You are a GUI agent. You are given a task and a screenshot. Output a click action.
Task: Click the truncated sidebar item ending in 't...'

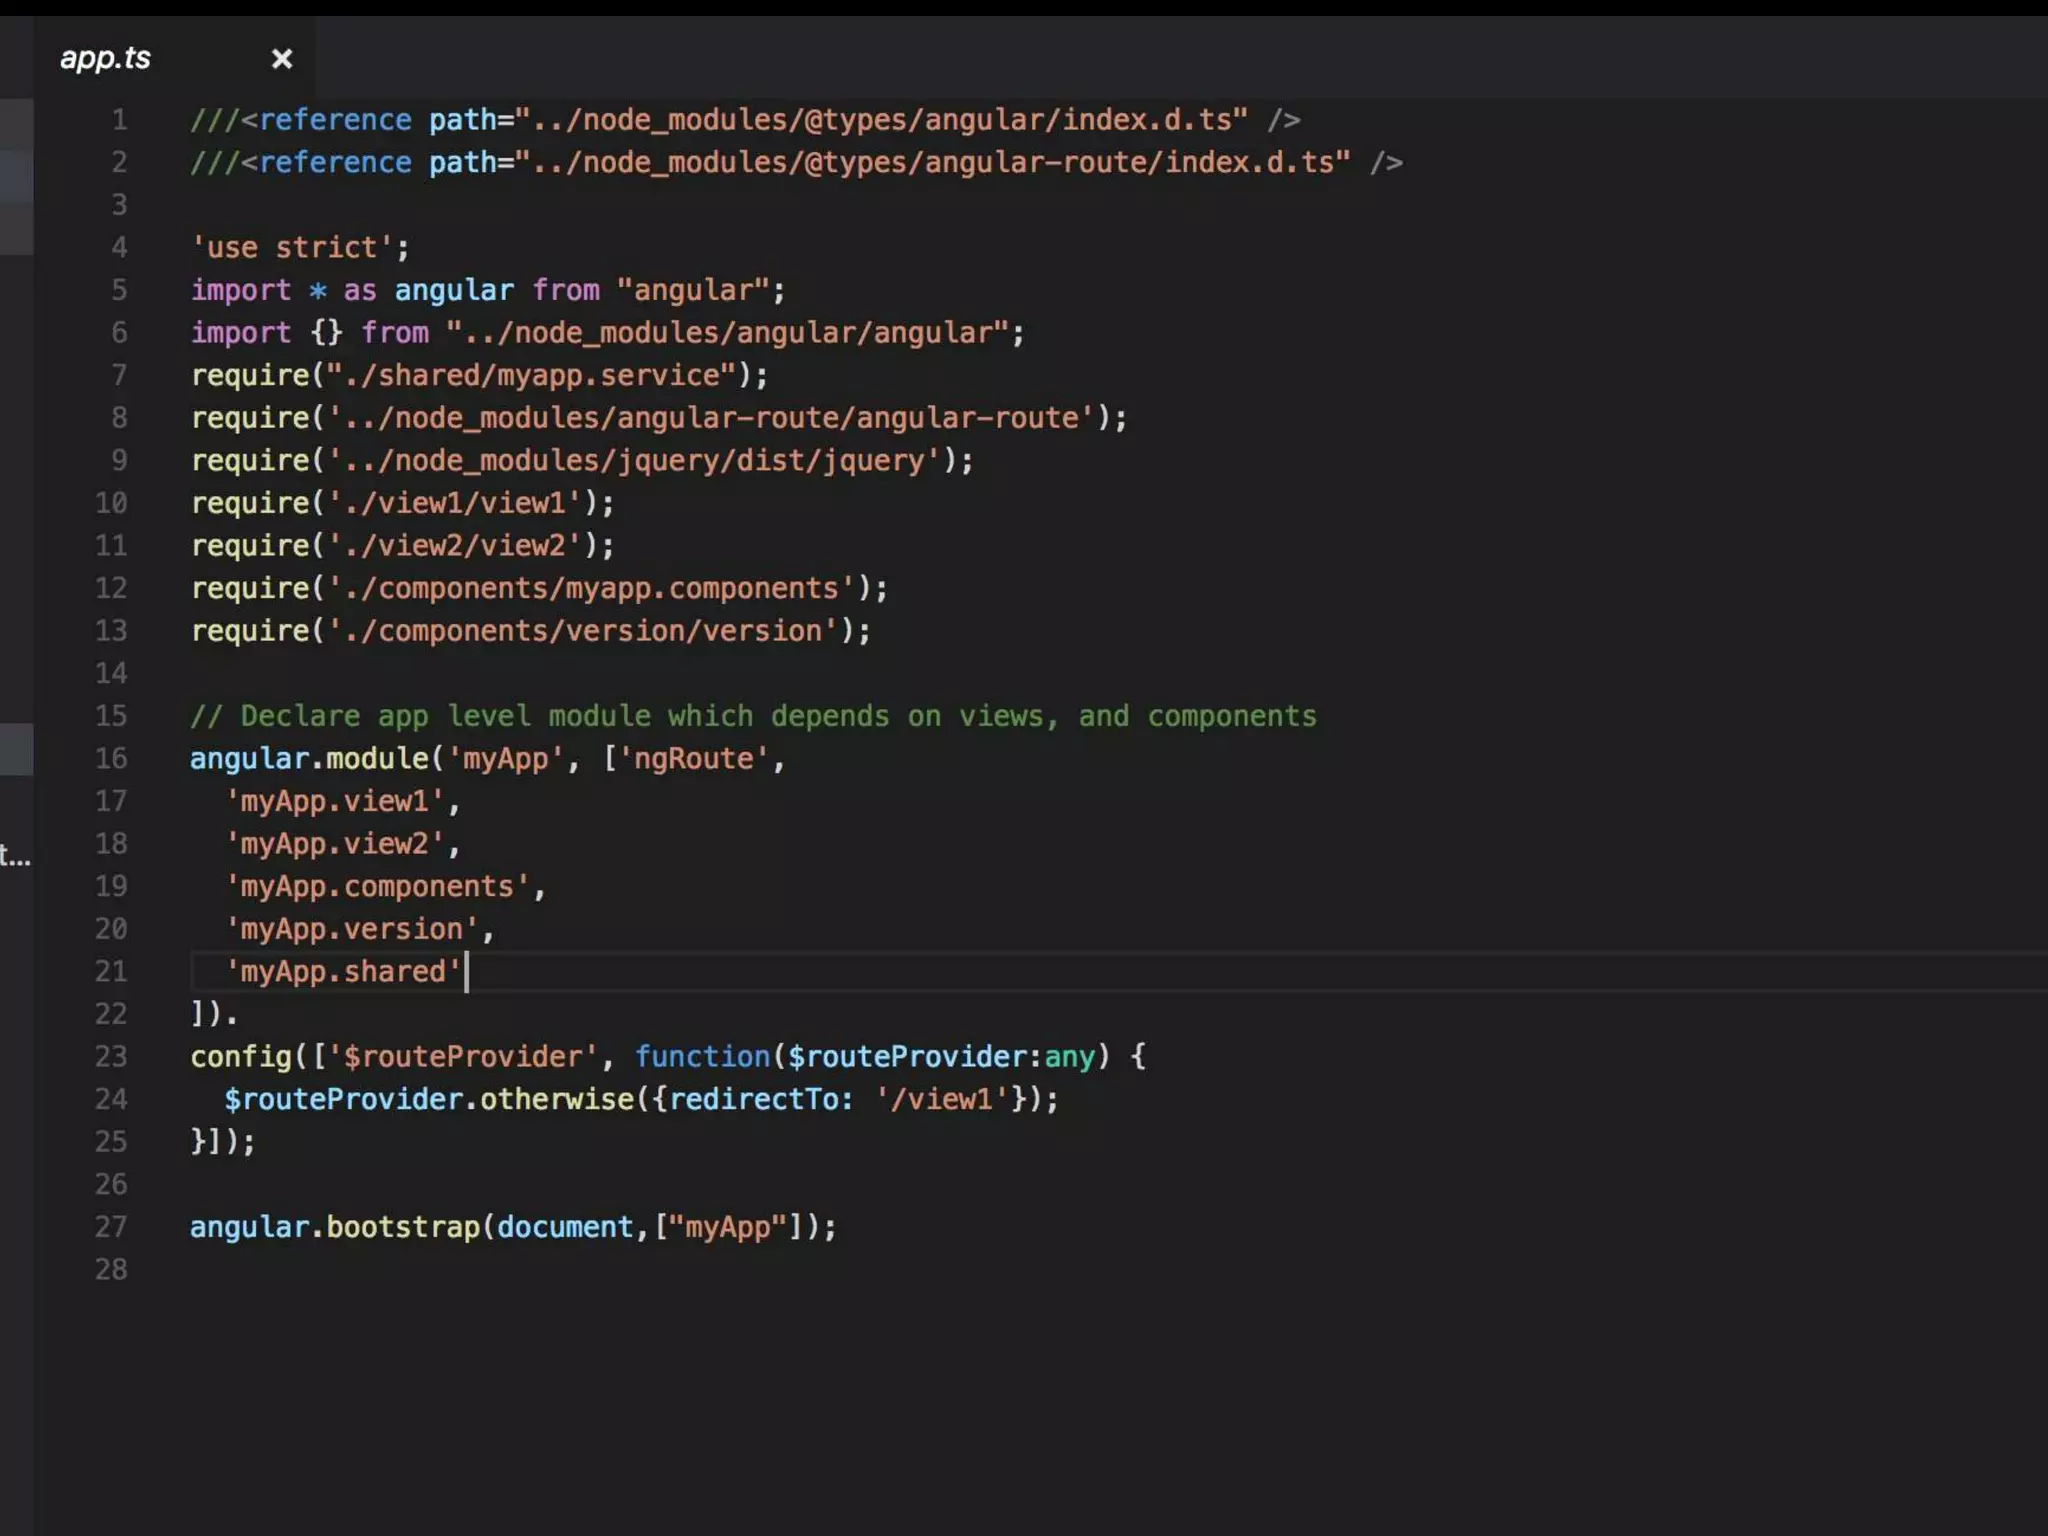[15, 855]
